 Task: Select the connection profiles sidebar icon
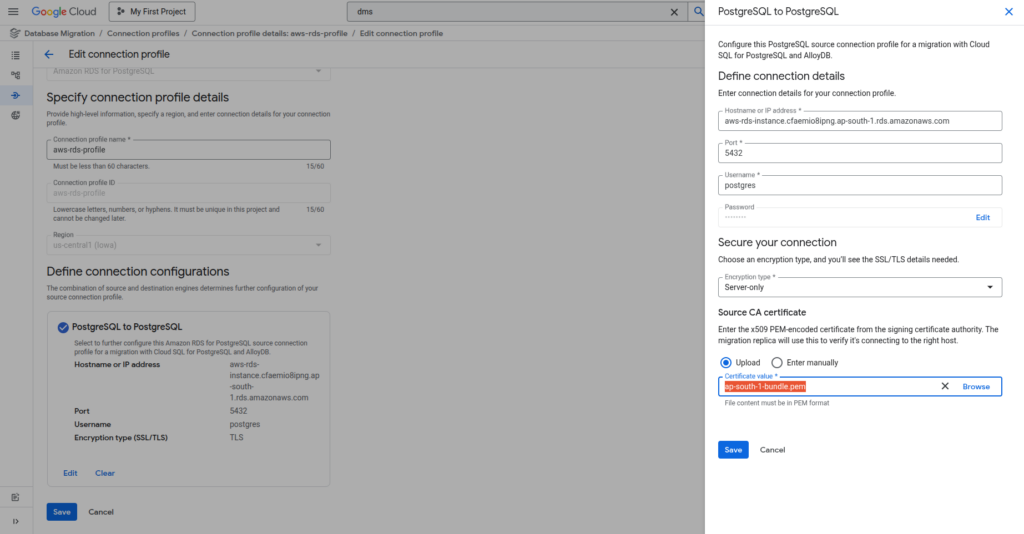(x=15, y=95)
